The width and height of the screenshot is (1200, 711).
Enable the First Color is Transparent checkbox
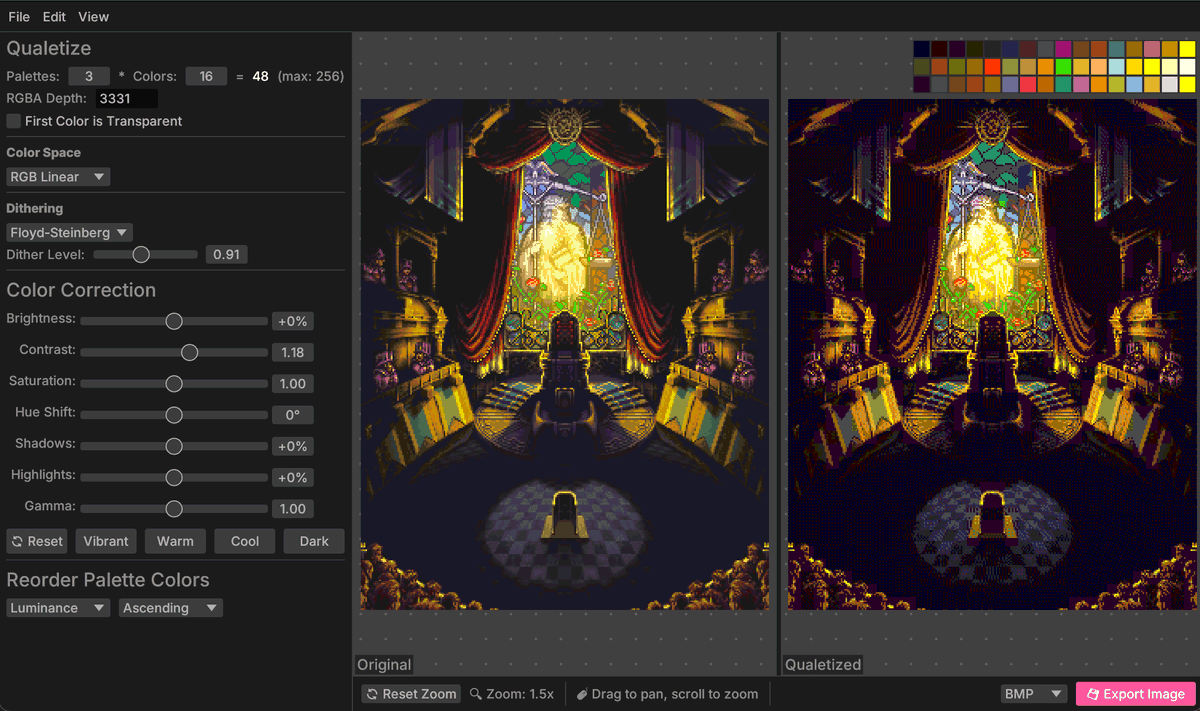click(13, 120)
